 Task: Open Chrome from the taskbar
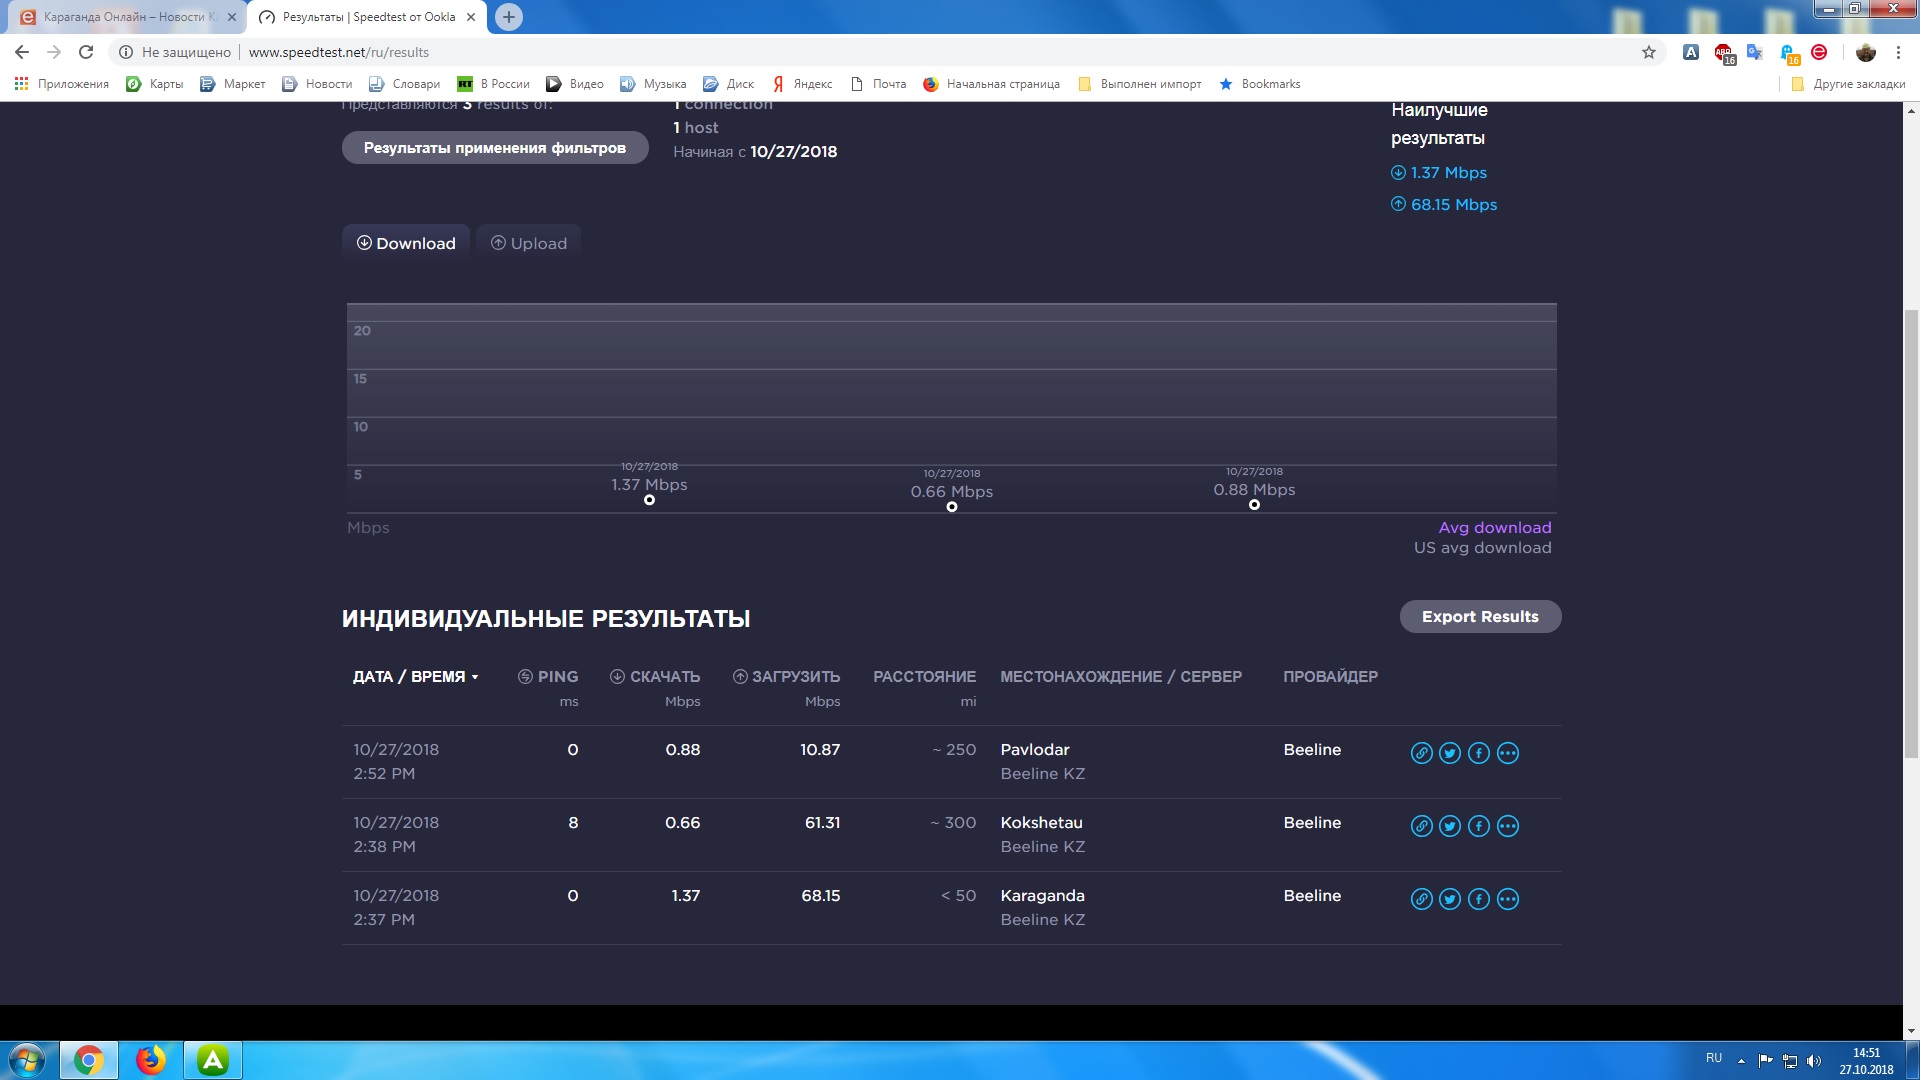[x=88, y=1060]
